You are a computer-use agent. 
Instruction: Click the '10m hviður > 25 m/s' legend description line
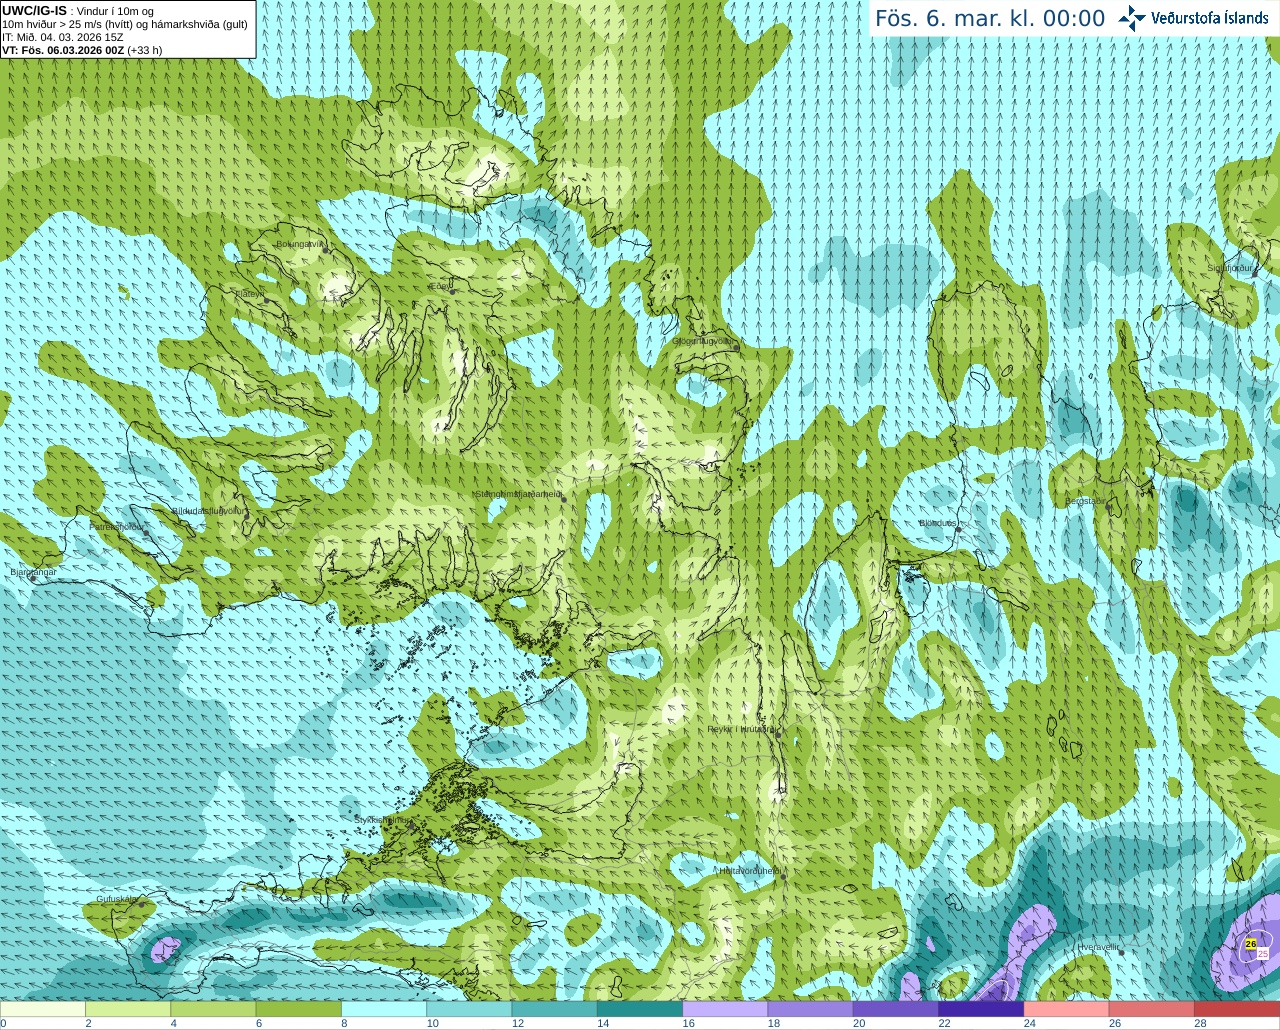[x=125, y=24]
